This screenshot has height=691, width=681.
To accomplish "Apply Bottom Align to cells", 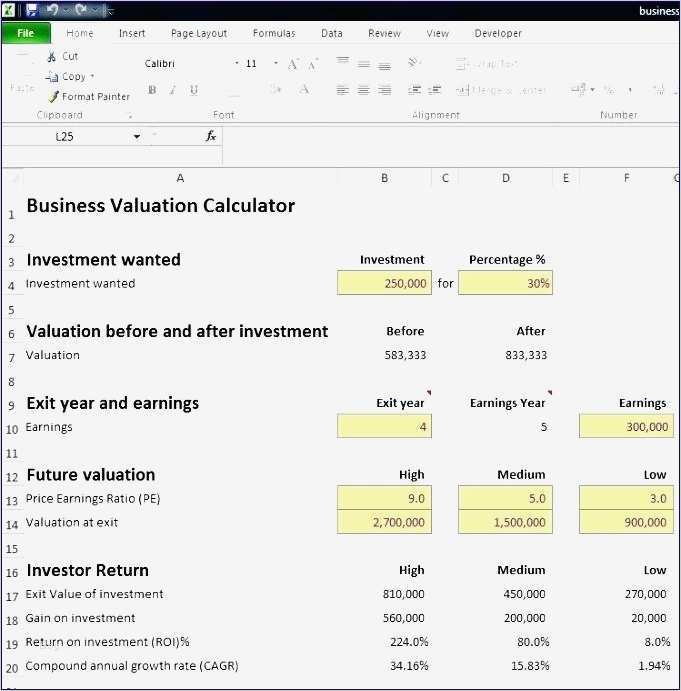I will click(384, 66).
